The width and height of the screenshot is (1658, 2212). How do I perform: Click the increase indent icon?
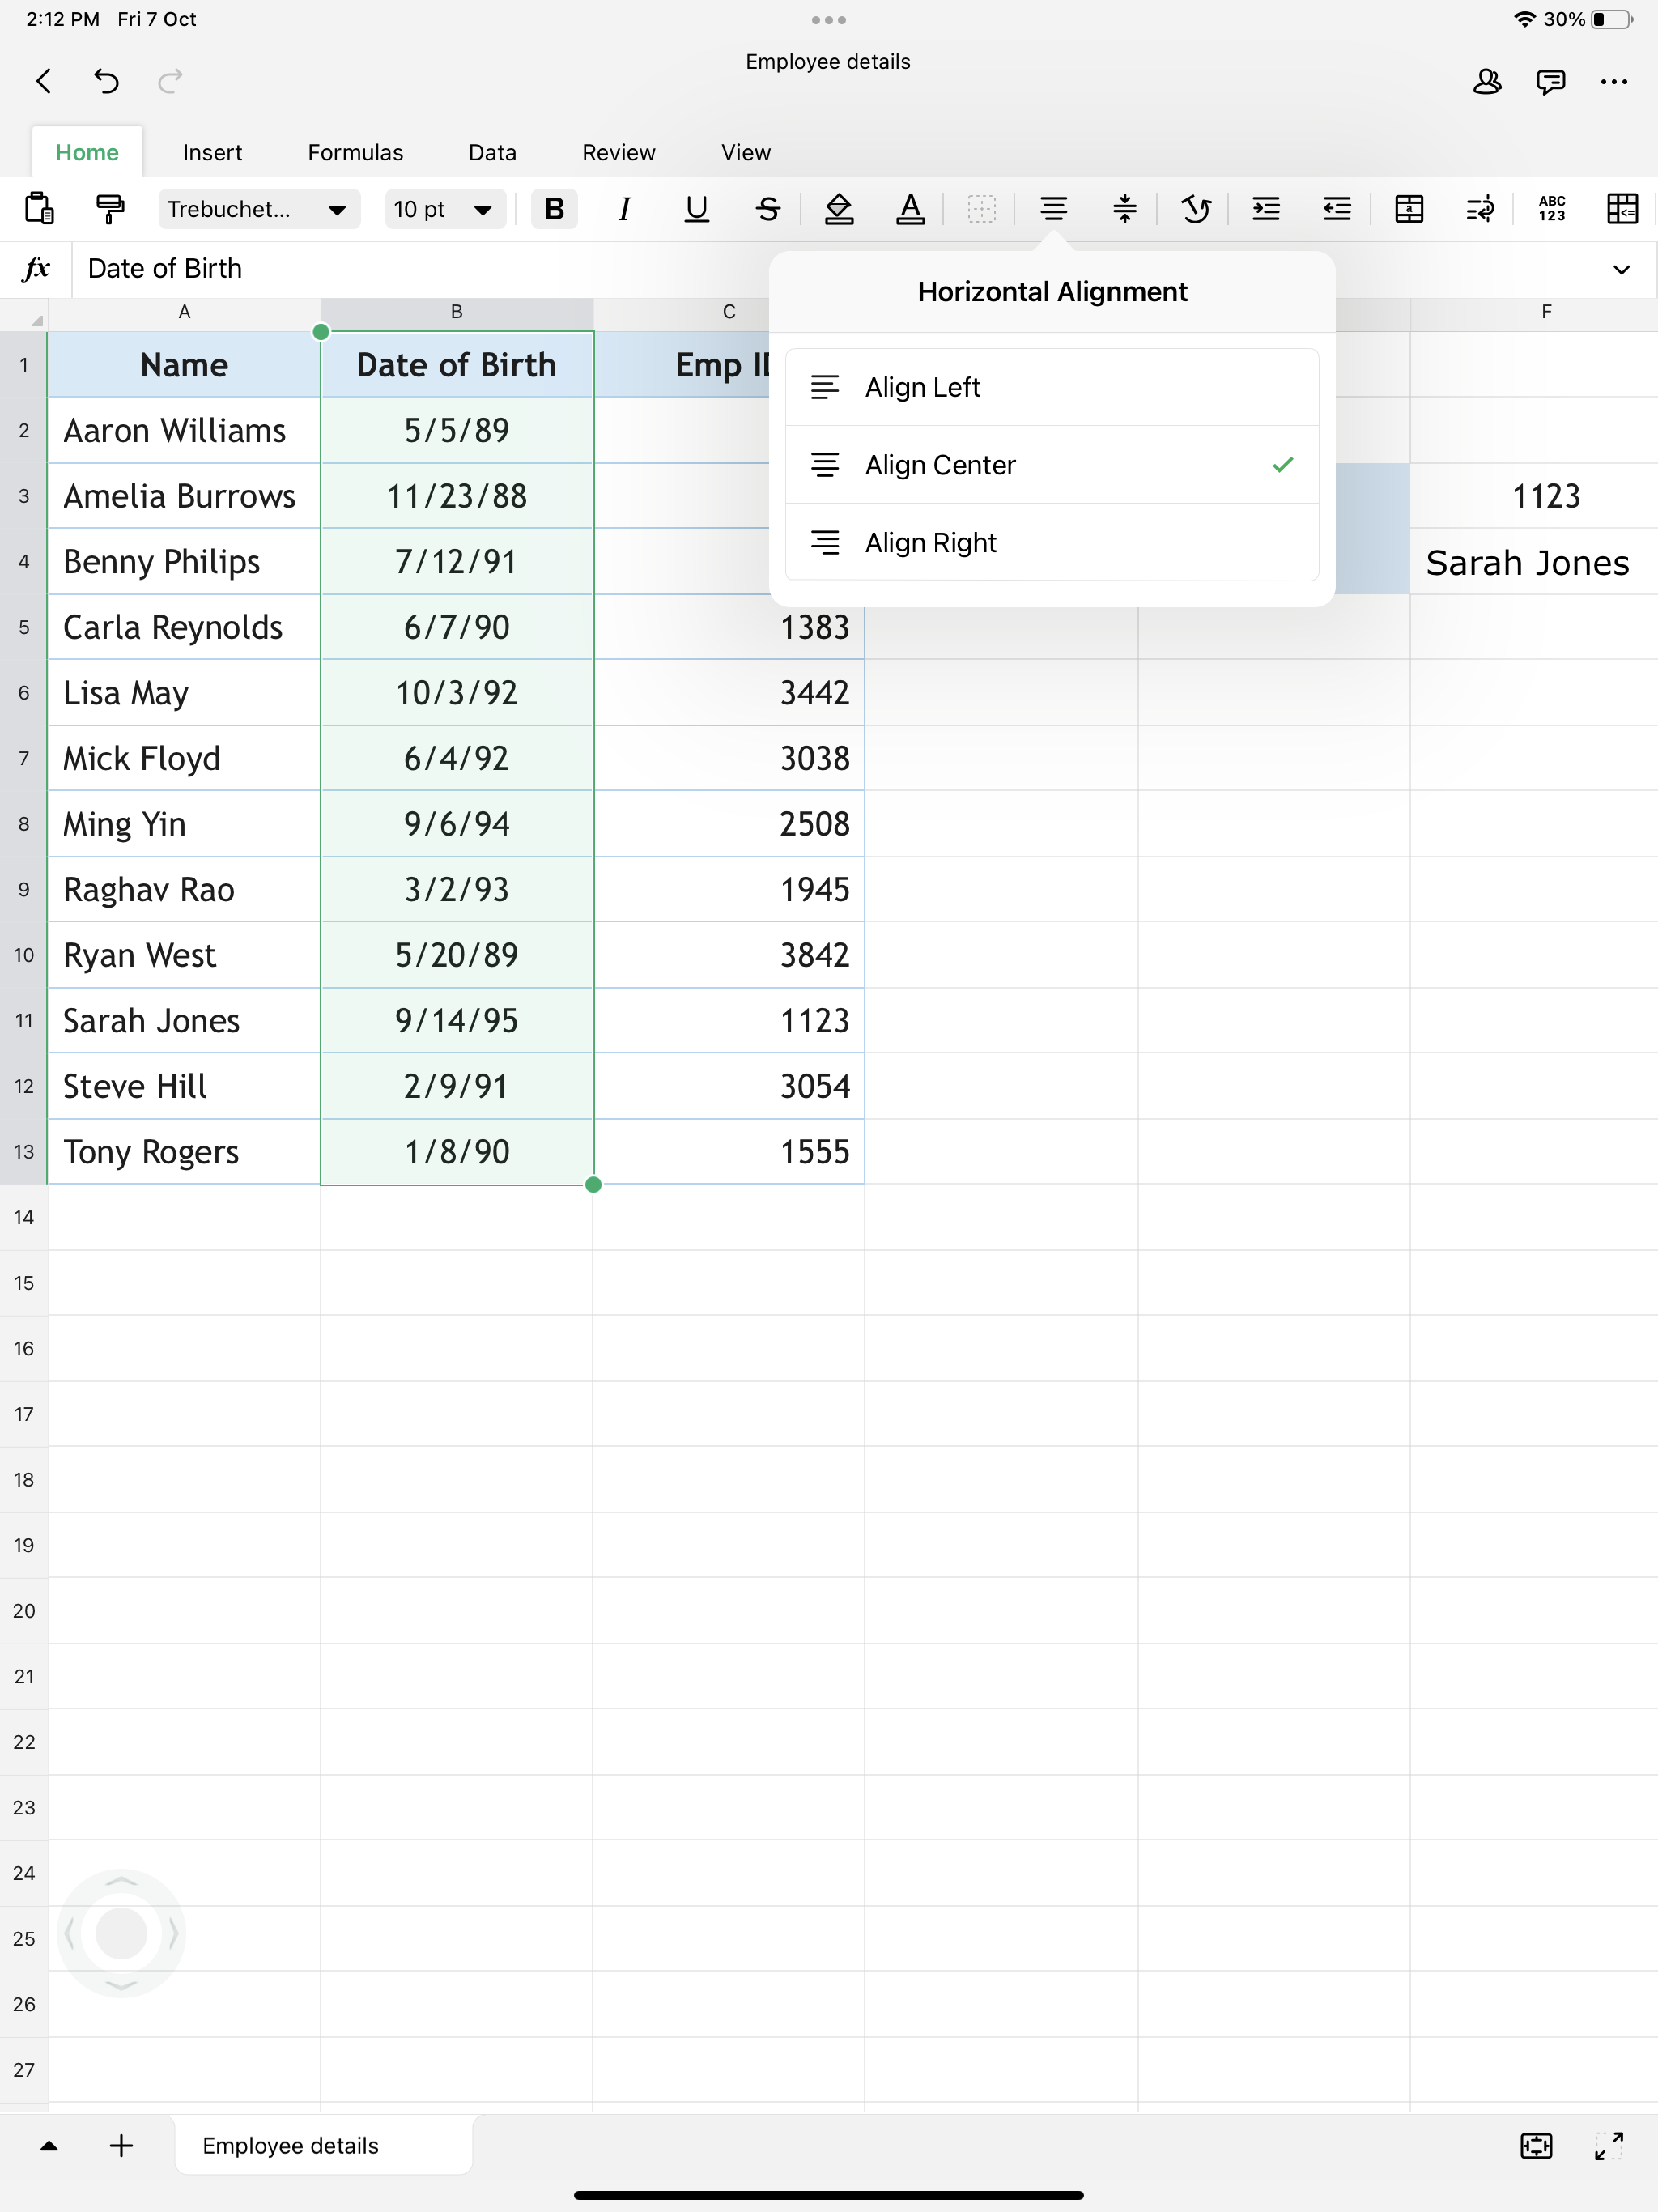point(1266,209)
